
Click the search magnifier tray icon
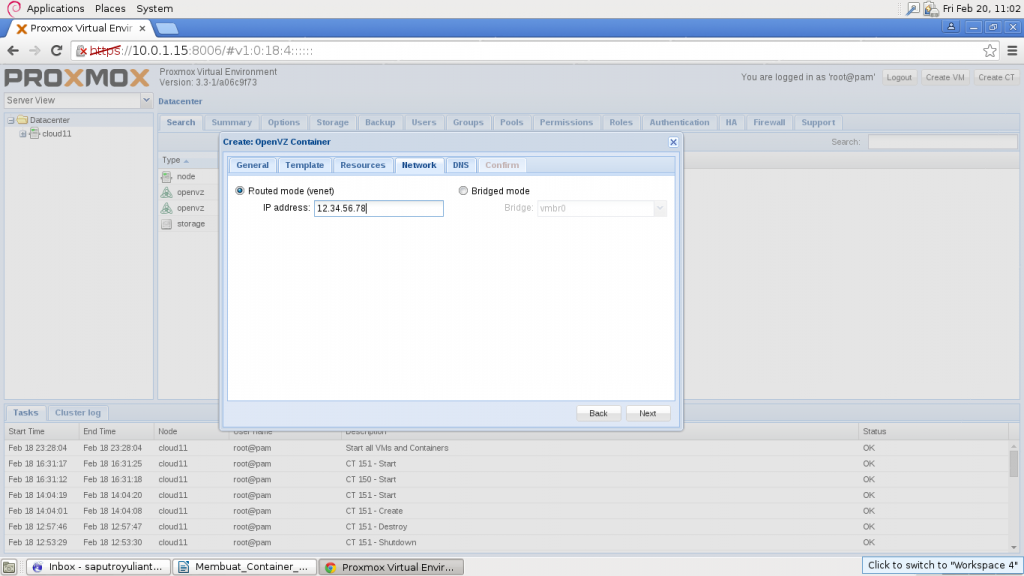[x=912, y=8]
